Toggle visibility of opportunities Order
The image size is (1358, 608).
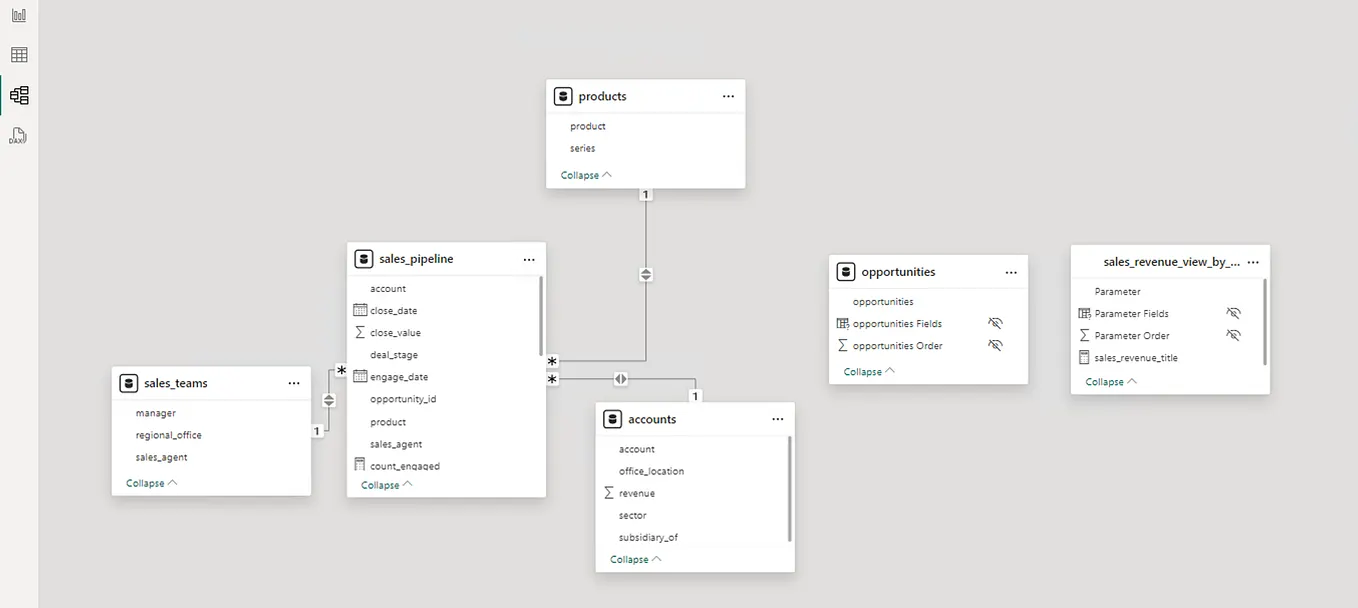pyautogui.click(x=996, y=345)
